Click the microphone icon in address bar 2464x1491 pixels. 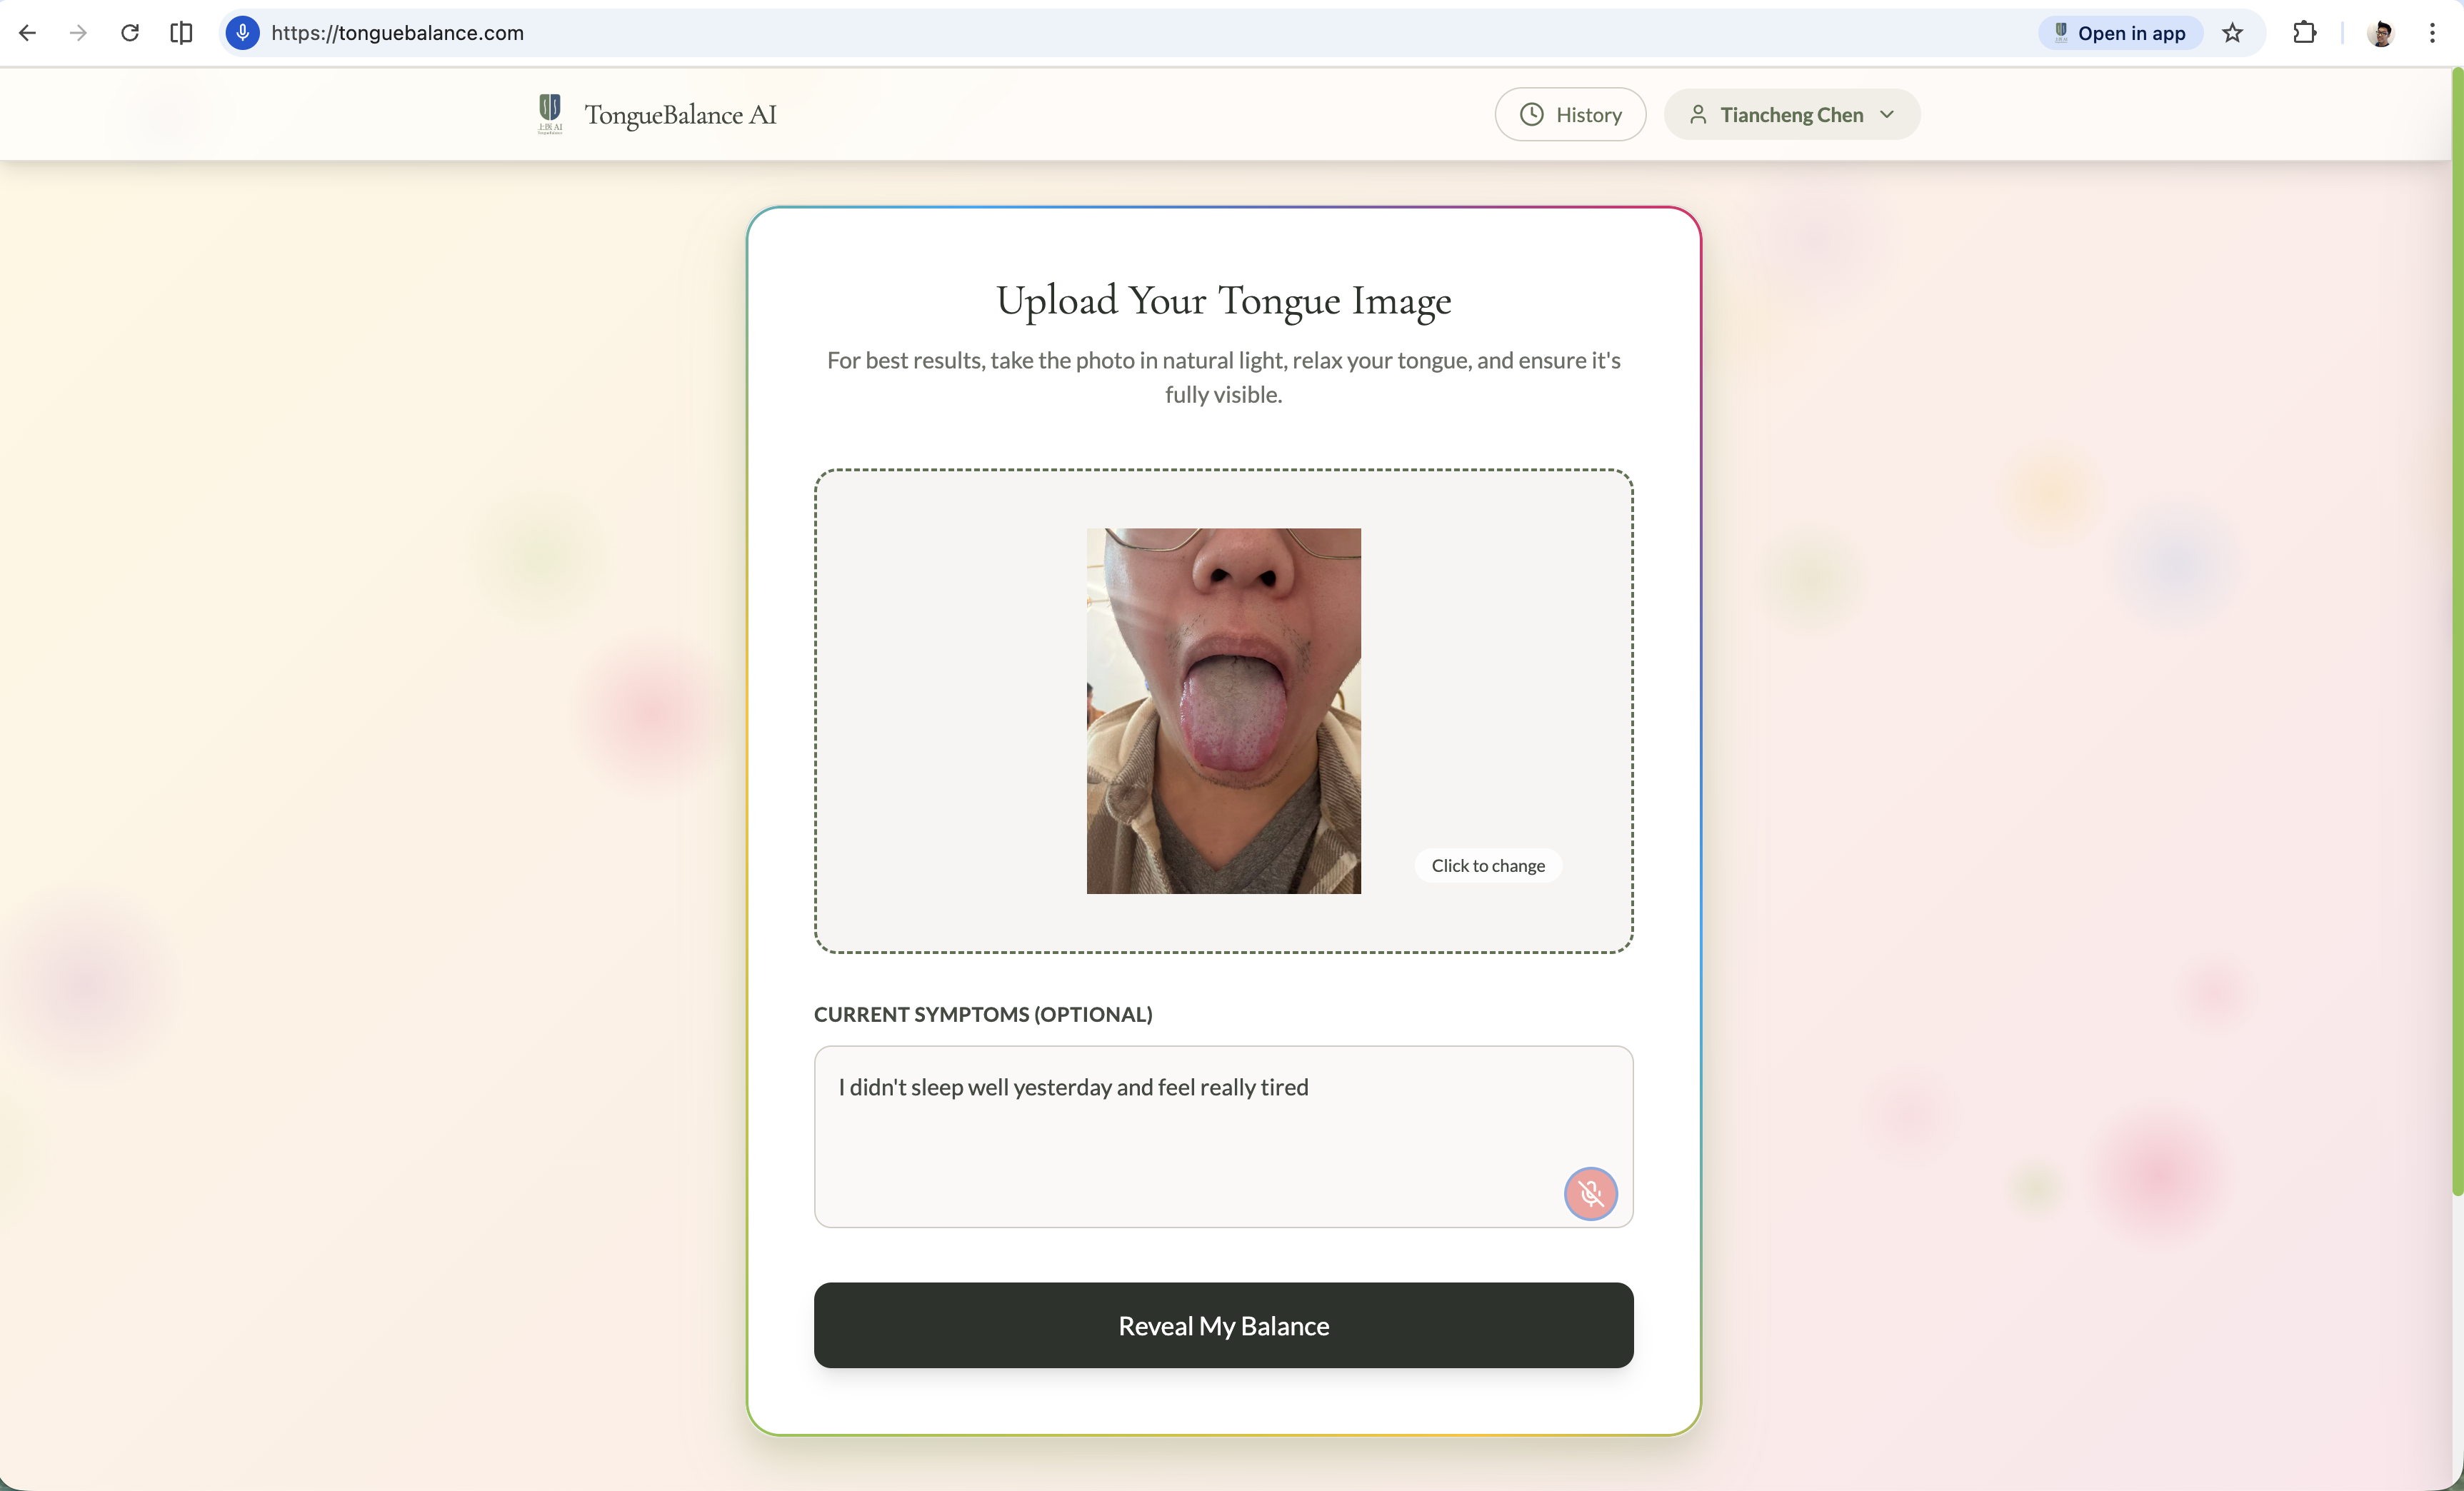pyautogui.click(x=242, y=33)
